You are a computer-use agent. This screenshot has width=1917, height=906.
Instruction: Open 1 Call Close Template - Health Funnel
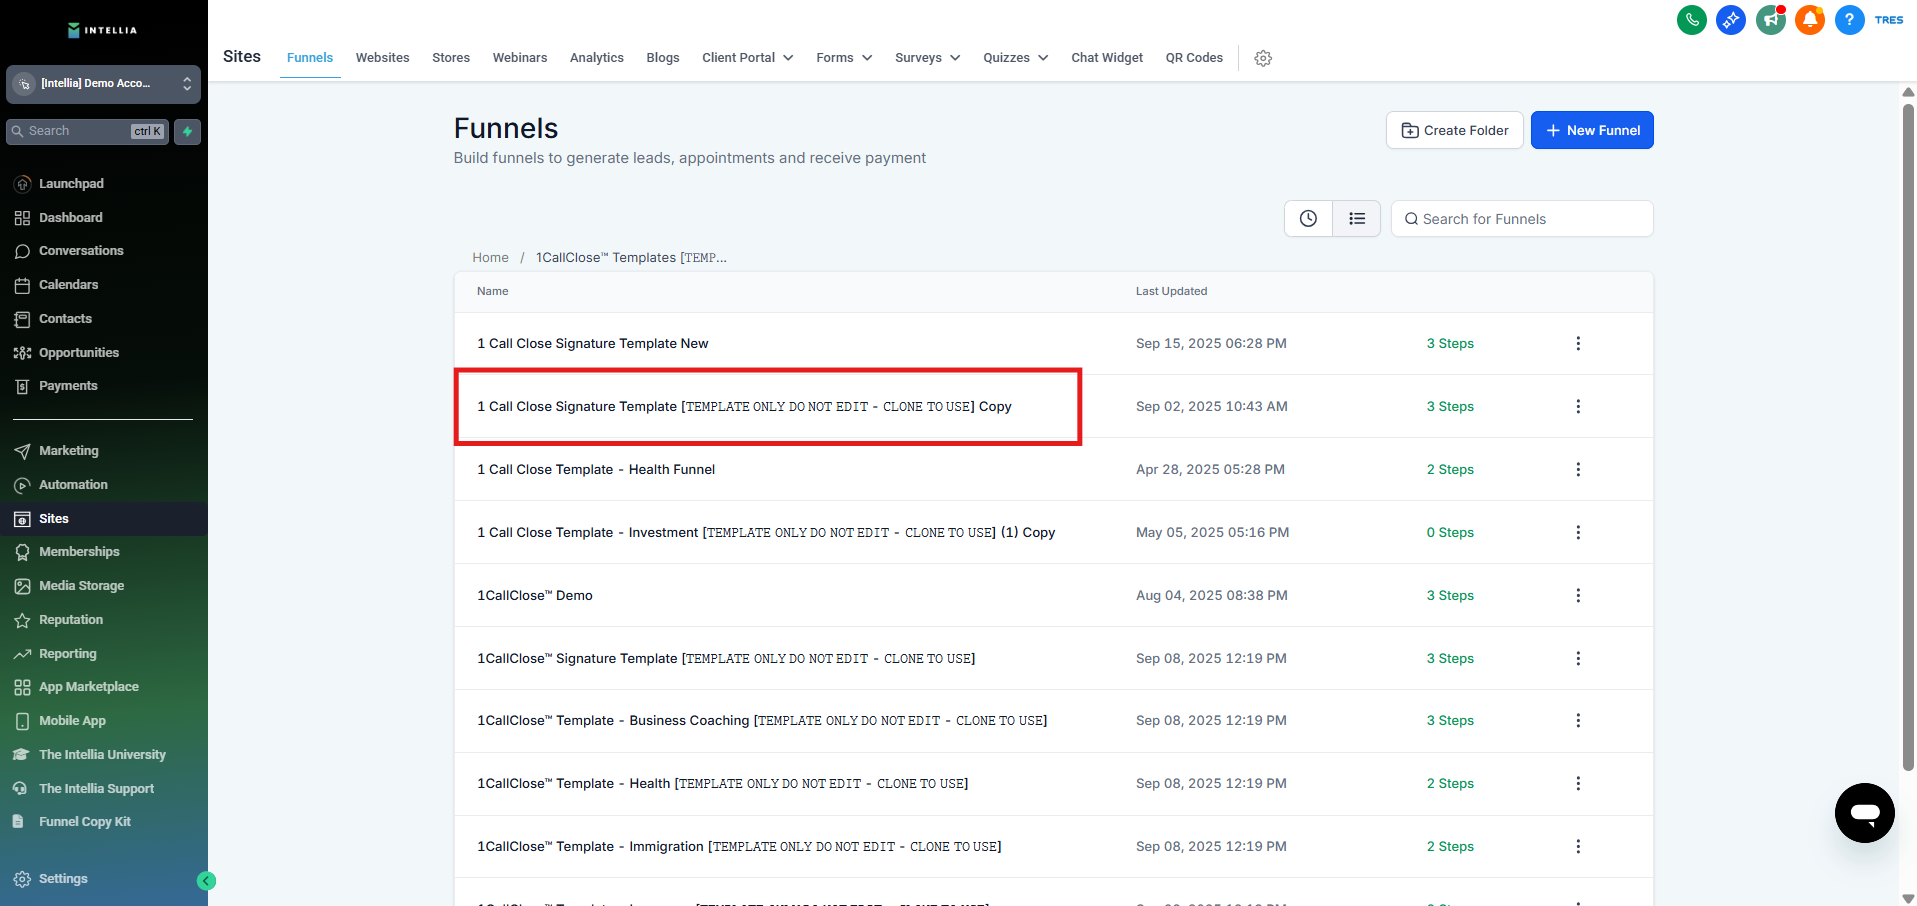click(596, 470)
